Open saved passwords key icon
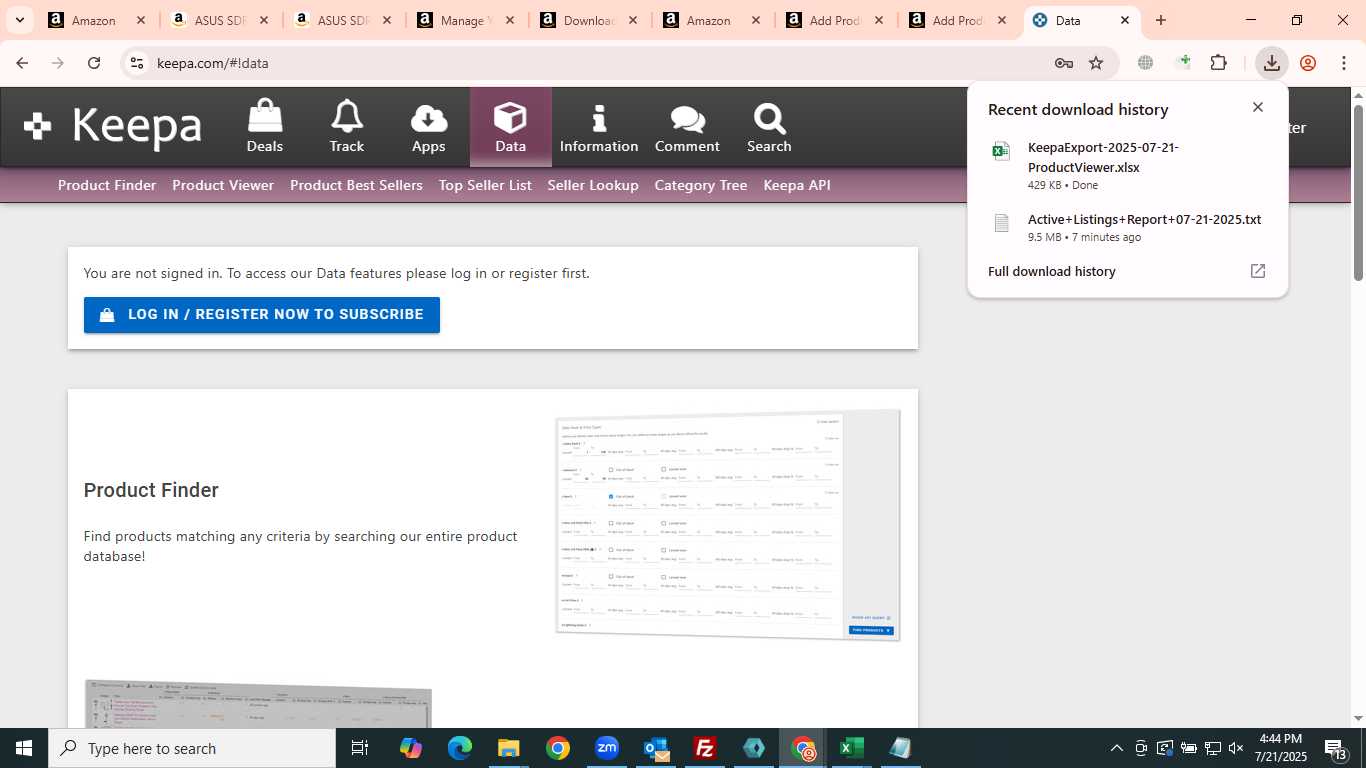Screen dimensions: 1366x768 click(1064, 63)
